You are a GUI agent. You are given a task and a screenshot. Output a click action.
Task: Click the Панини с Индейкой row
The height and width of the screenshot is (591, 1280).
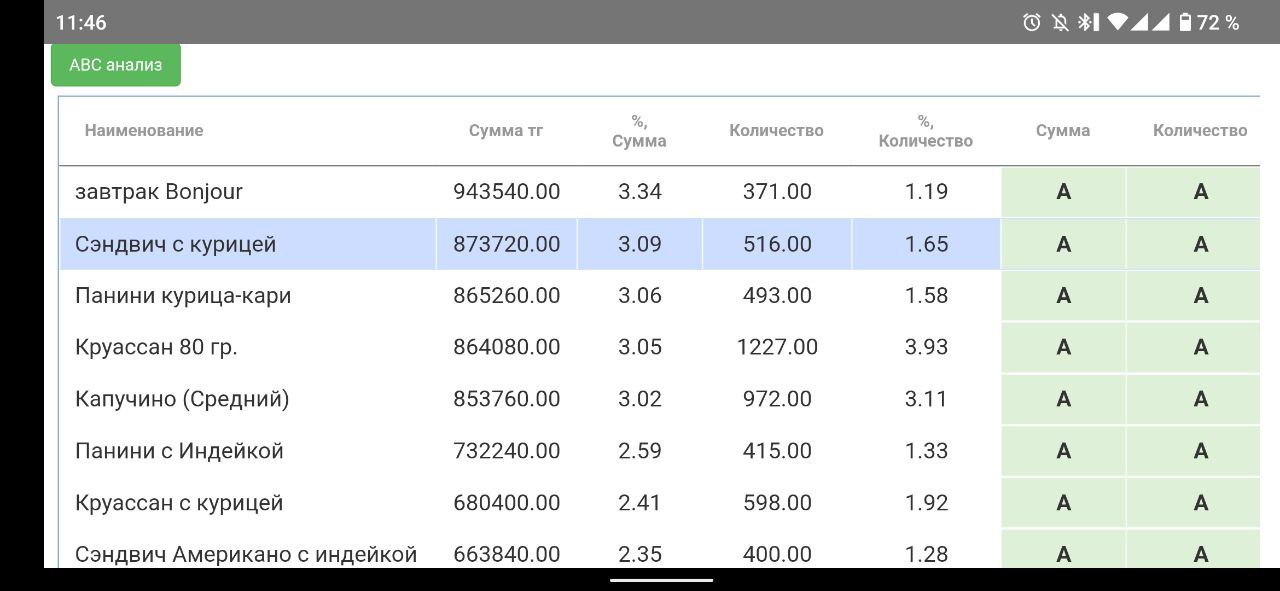pos(179,451)
